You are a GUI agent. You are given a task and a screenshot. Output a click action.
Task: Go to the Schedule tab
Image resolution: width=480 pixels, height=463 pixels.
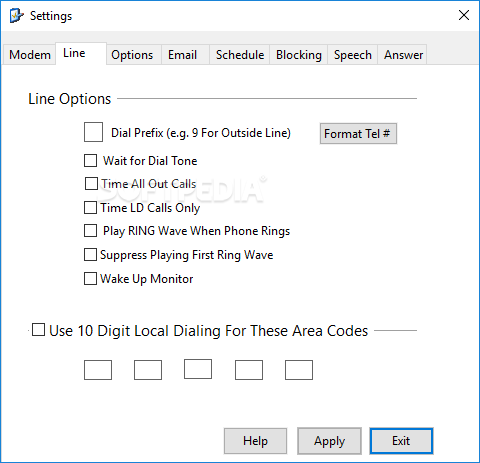coord(240,55)
